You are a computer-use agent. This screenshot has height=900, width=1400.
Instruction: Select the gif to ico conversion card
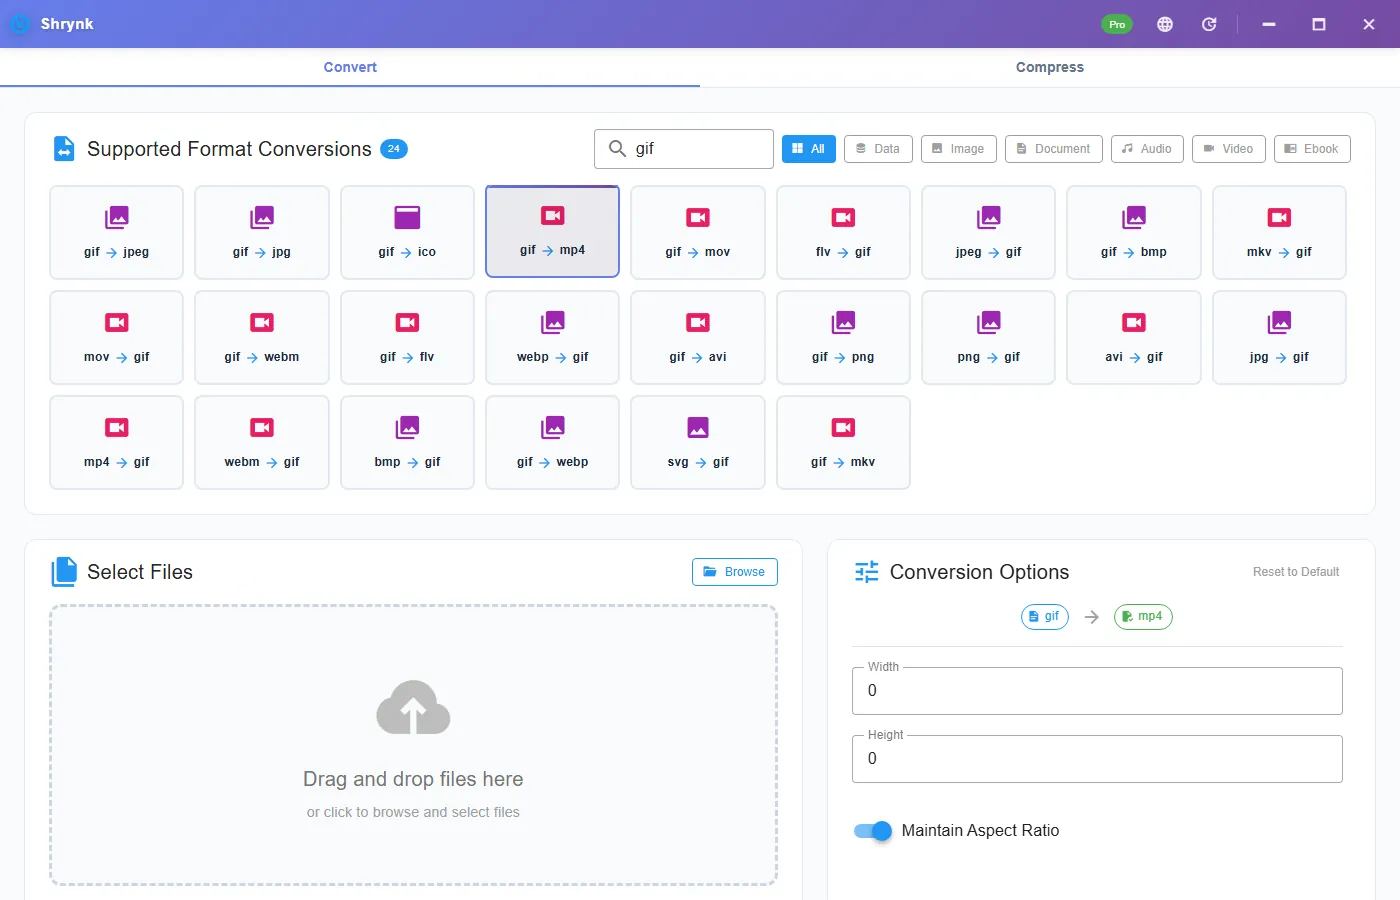[x=407, y=232]
